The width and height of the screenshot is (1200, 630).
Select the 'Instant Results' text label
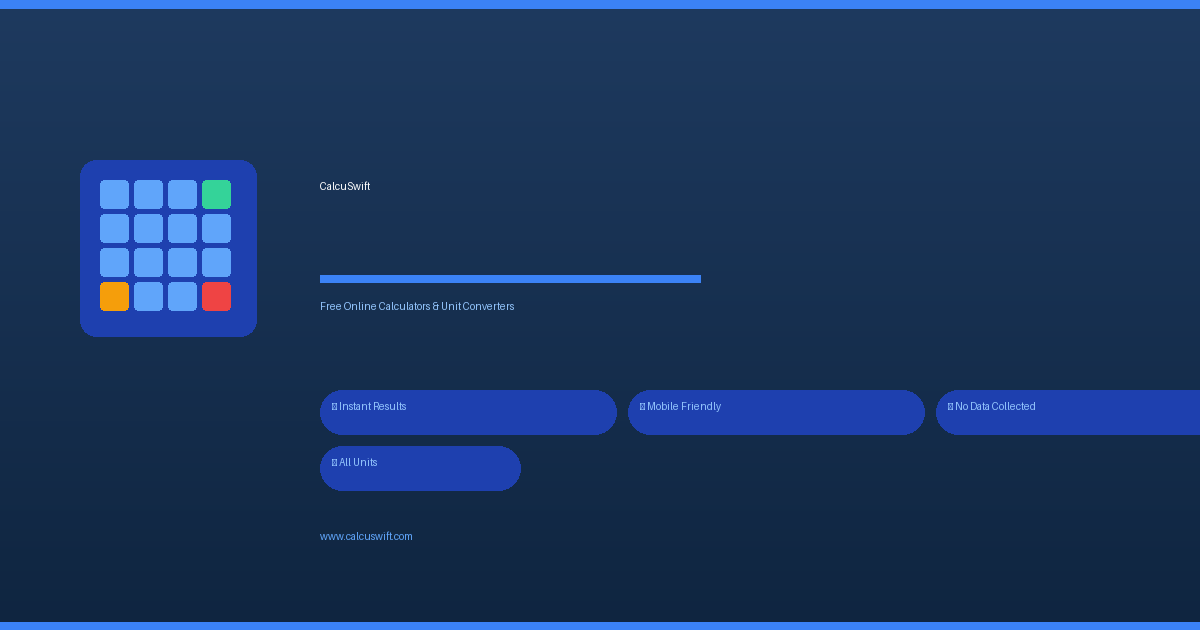[x=373, y=407]
